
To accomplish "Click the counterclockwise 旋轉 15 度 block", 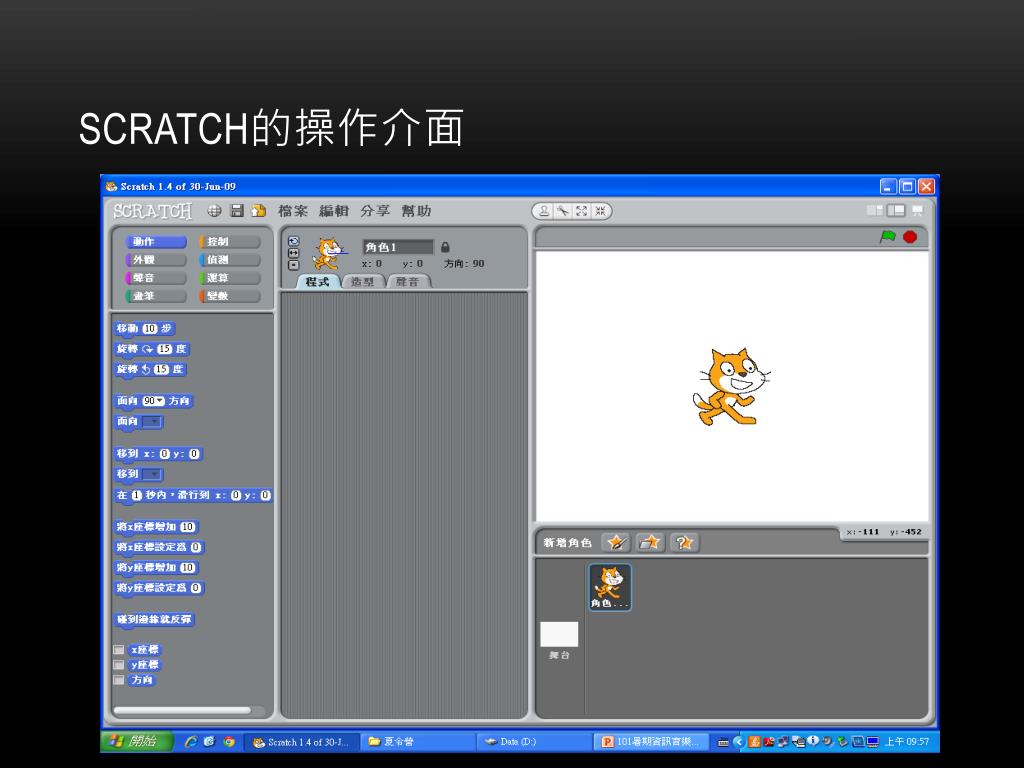I will pos(150,370).
